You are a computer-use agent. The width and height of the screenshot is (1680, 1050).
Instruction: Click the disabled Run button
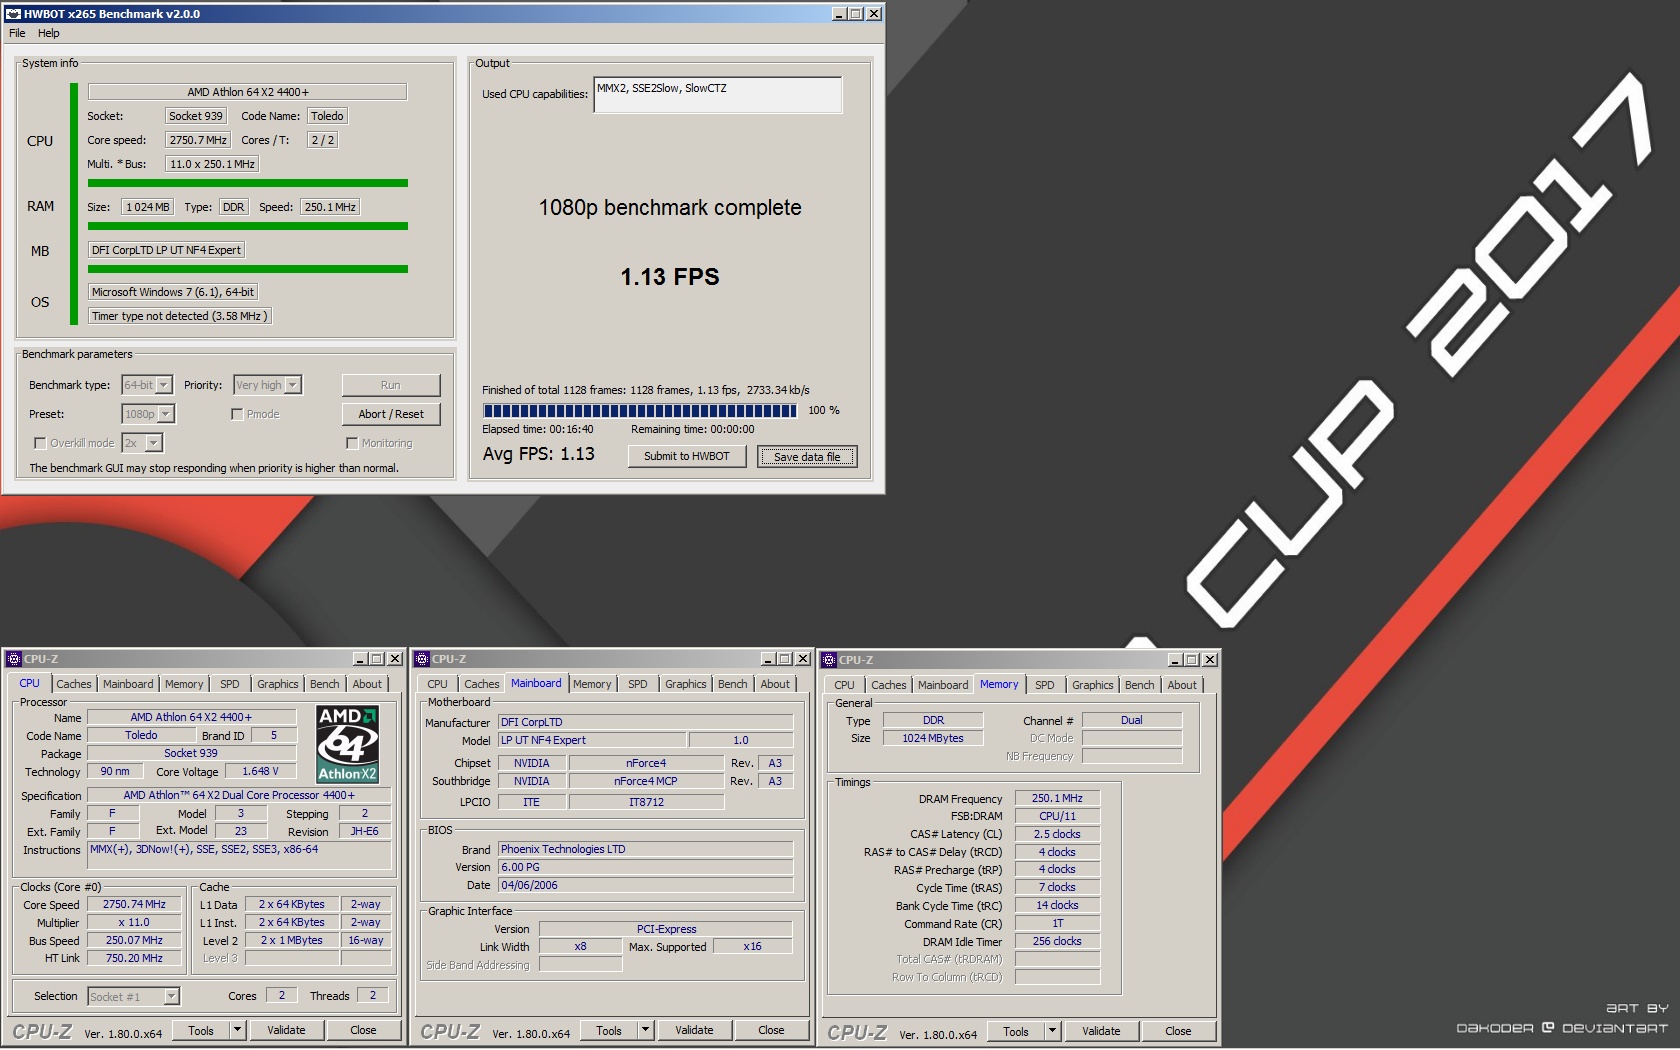pos(391,385)
